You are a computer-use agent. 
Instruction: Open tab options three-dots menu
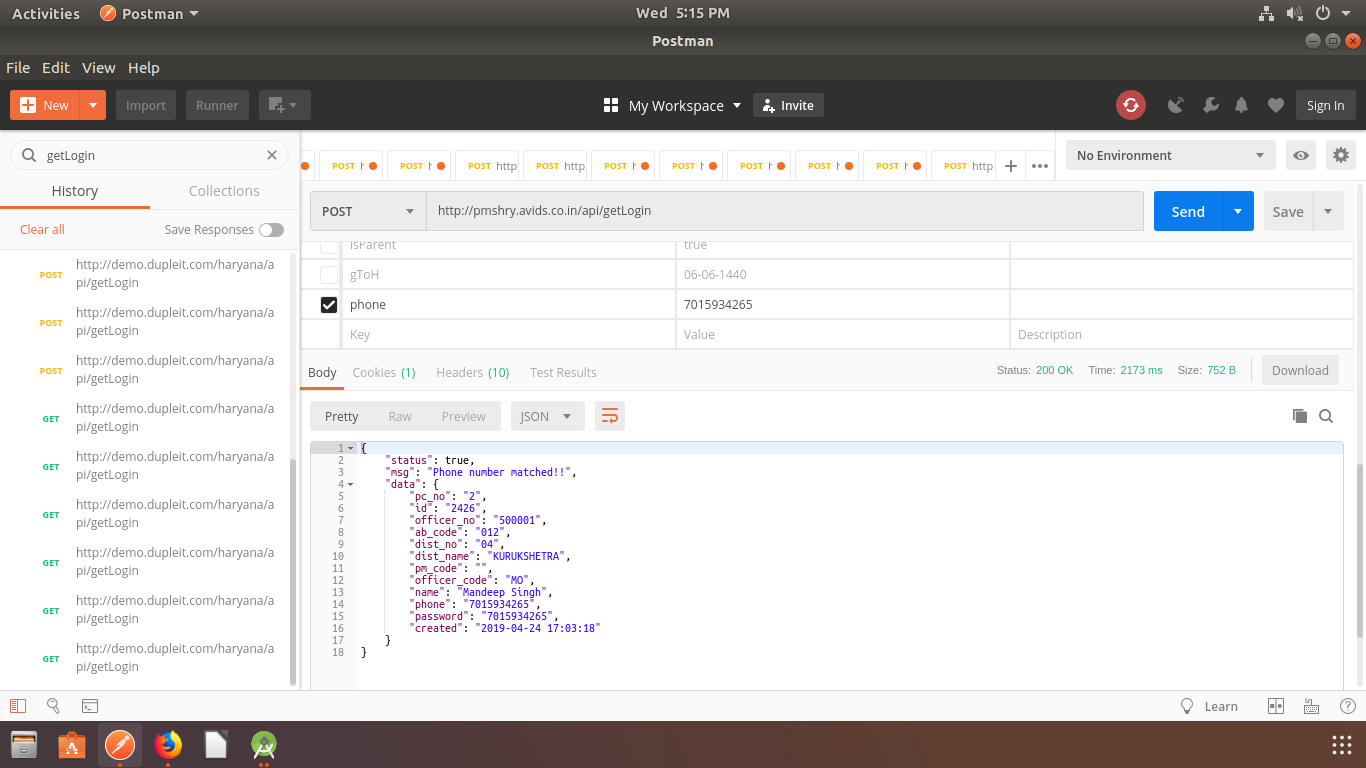(1040, 166)
